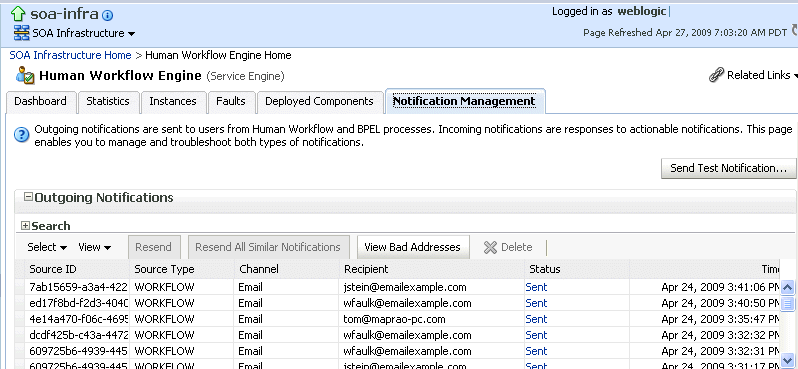Click the Related Links chain icon
This screenshot has width=798, height=369.
click(716, 75)
